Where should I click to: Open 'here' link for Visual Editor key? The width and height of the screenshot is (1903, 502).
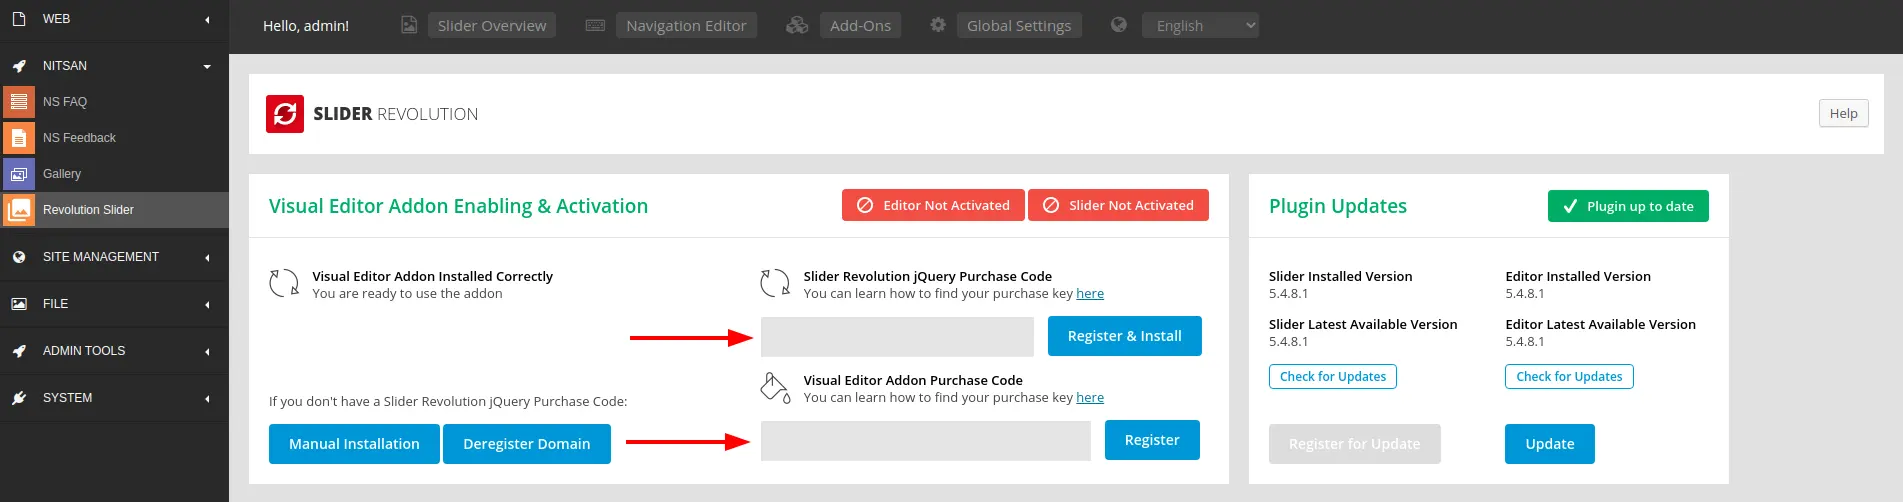pos(1090,398)
